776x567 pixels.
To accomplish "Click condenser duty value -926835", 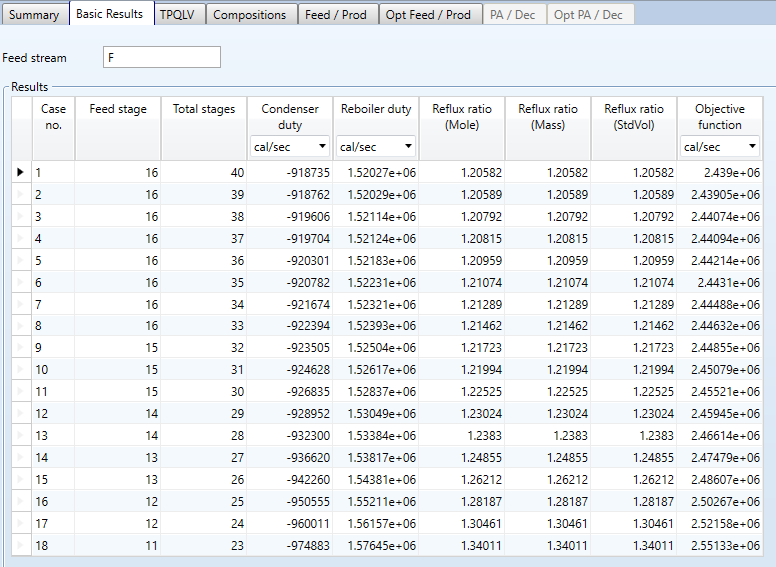I will point(290,392).
